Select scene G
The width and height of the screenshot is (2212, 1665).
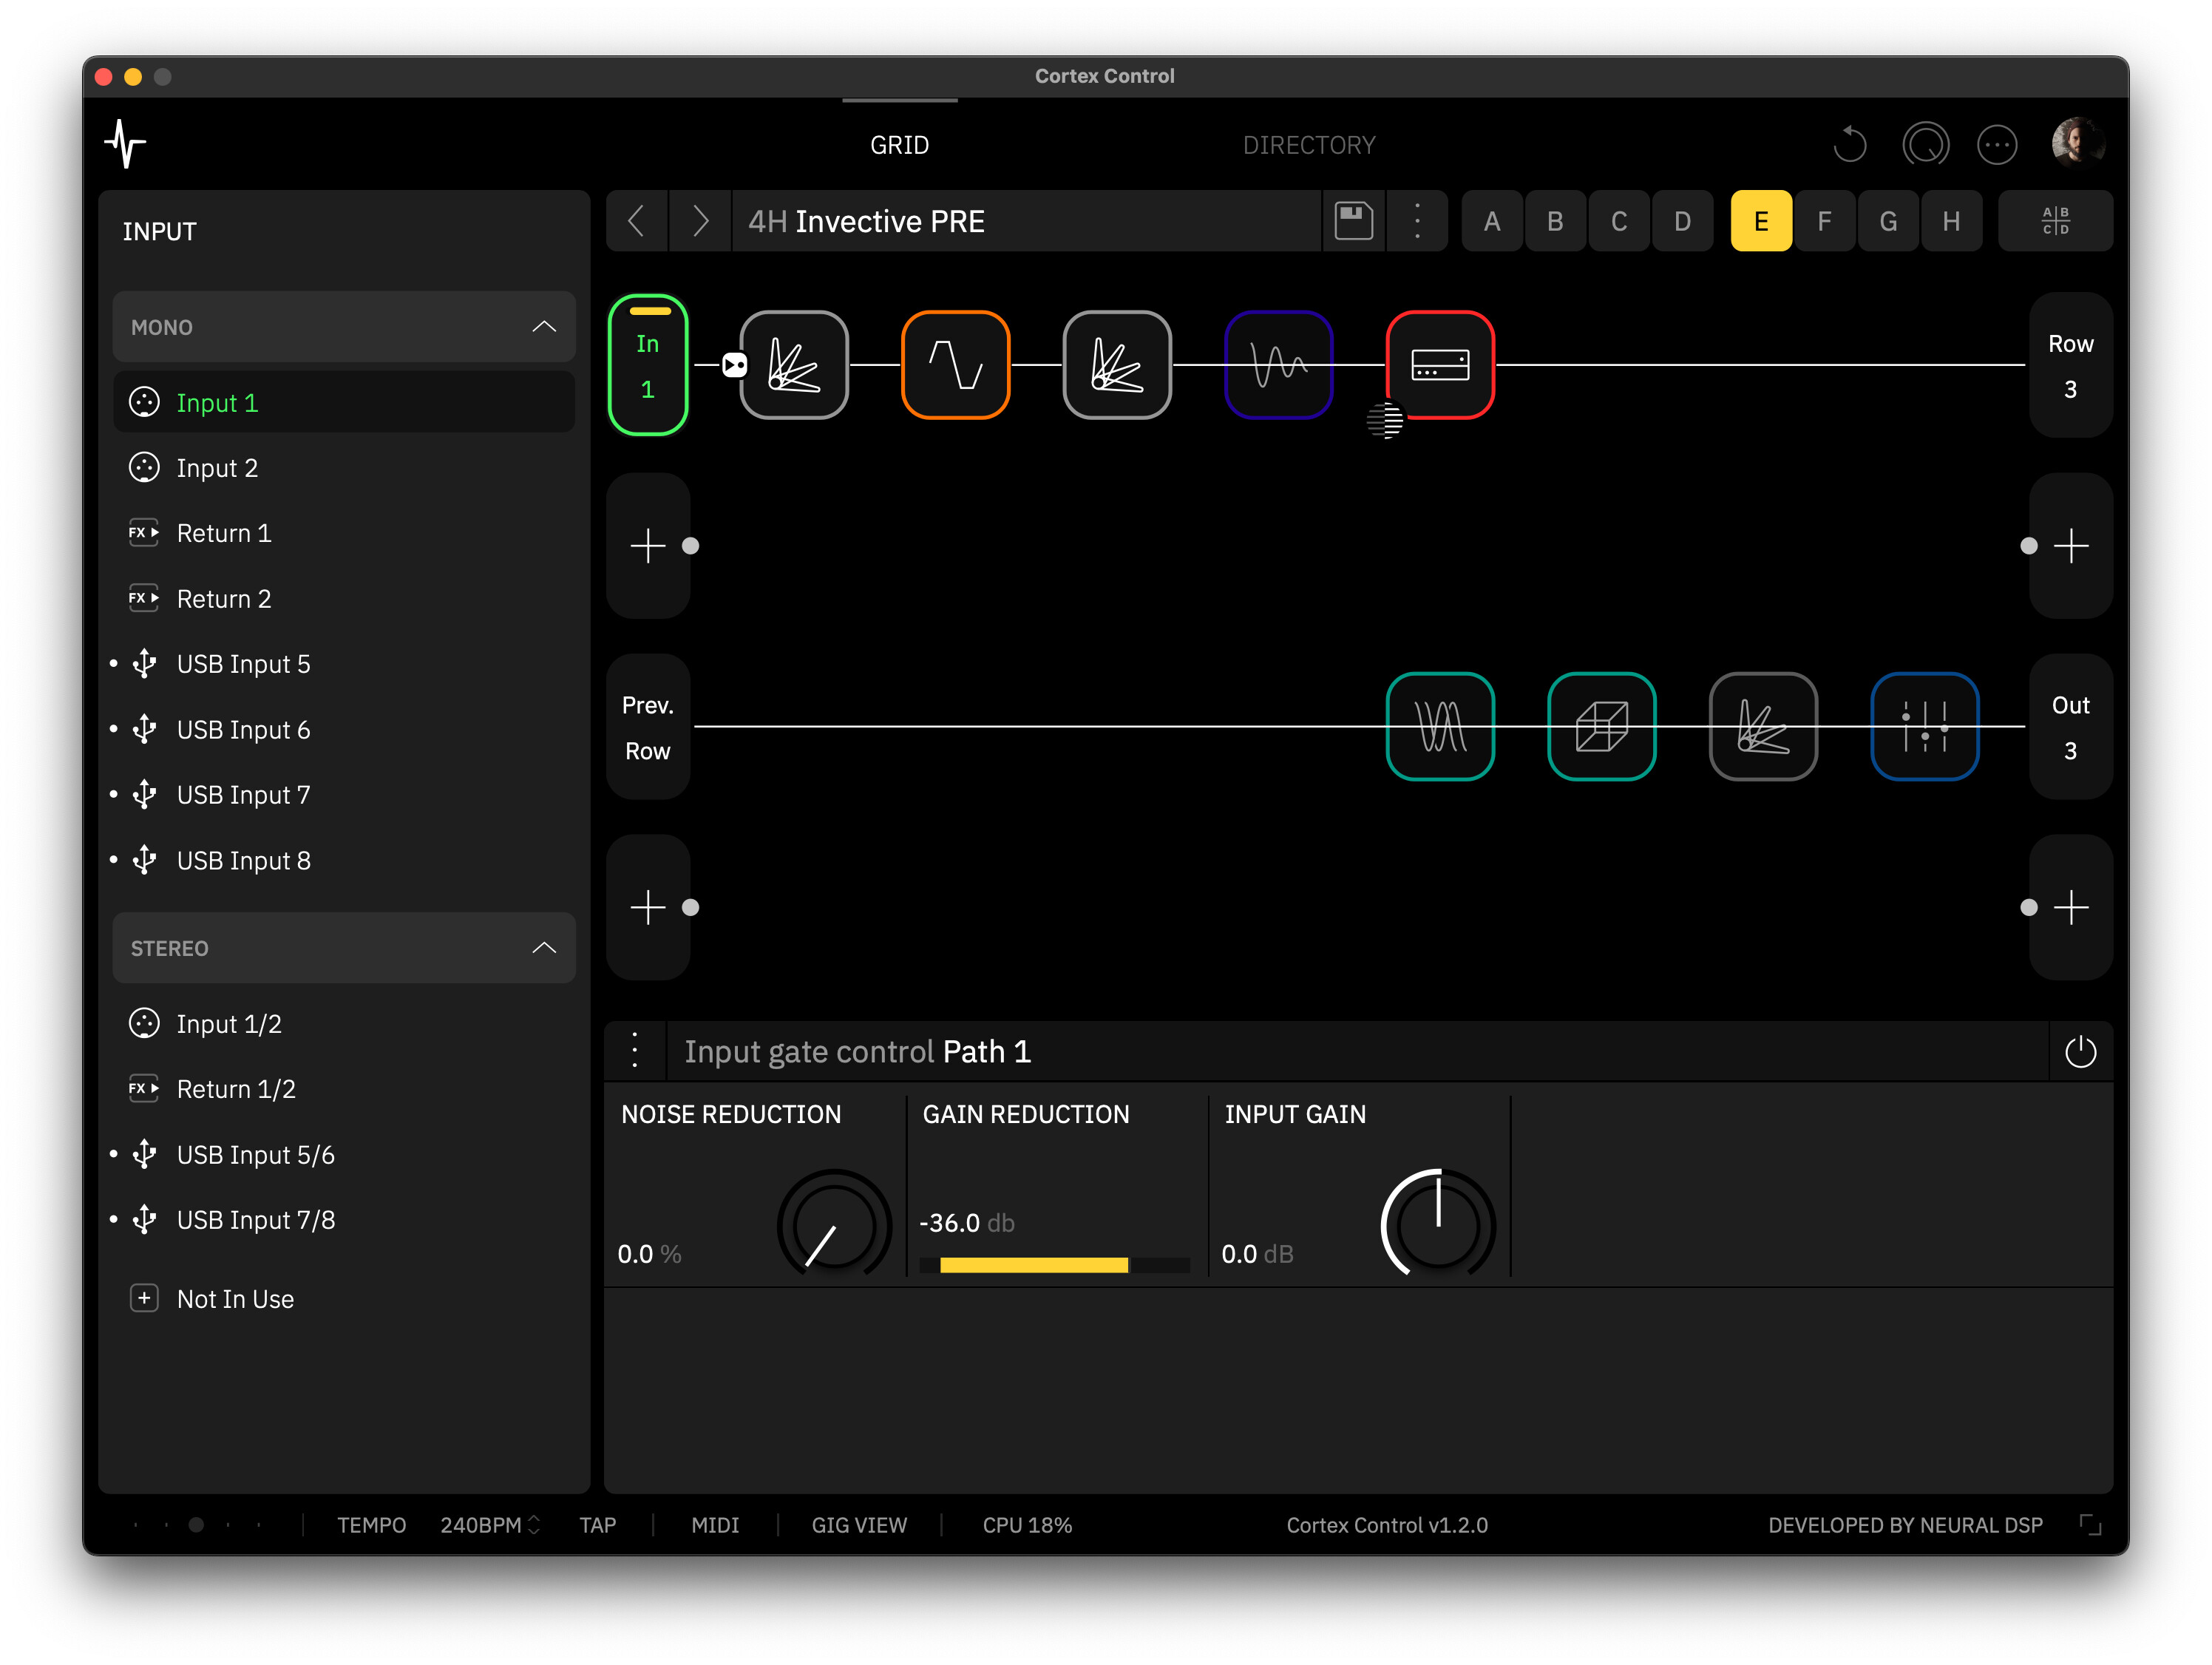tap(1888, 220)
